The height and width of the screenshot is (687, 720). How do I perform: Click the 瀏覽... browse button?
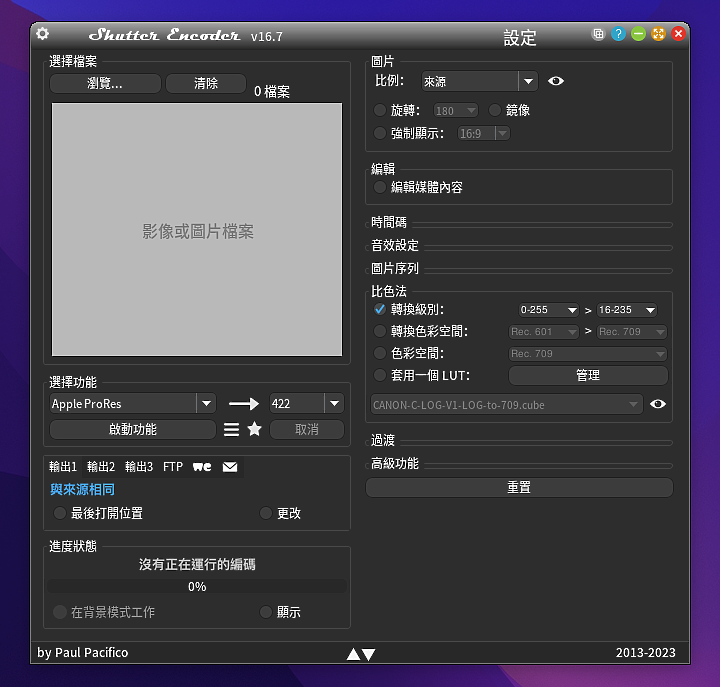click(x=105, y=84)
